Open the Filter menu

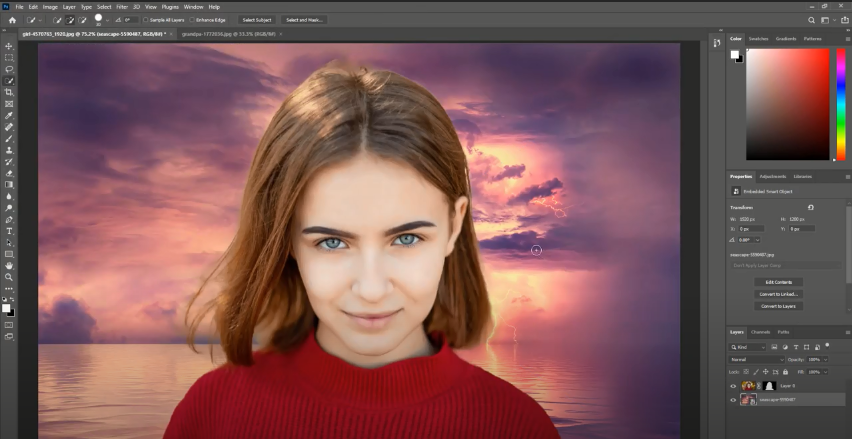coord(121,6)
